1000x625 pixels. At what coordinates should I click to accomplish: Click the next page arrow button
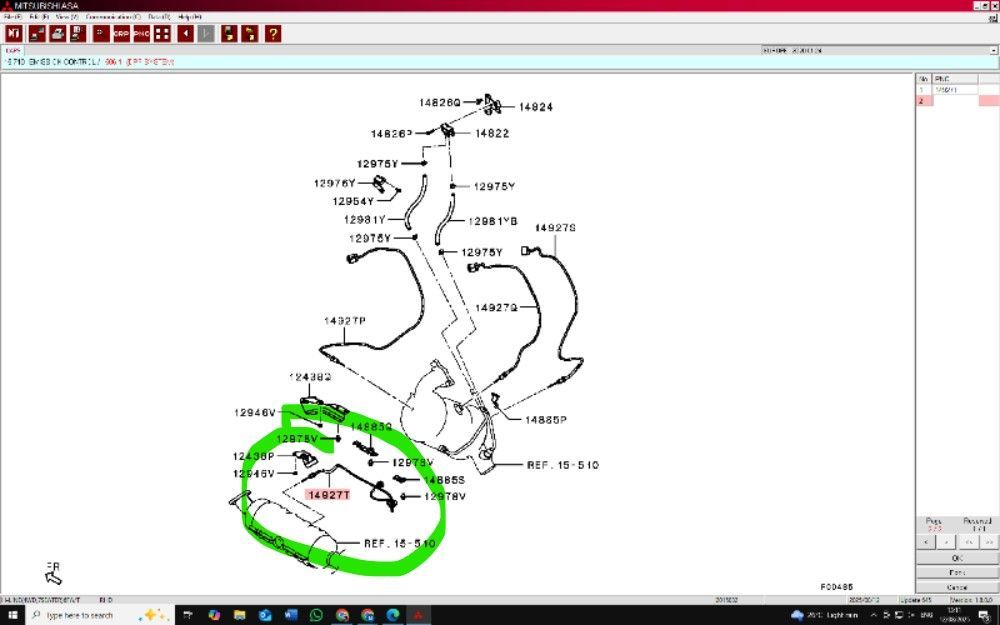tap(947, 541)
